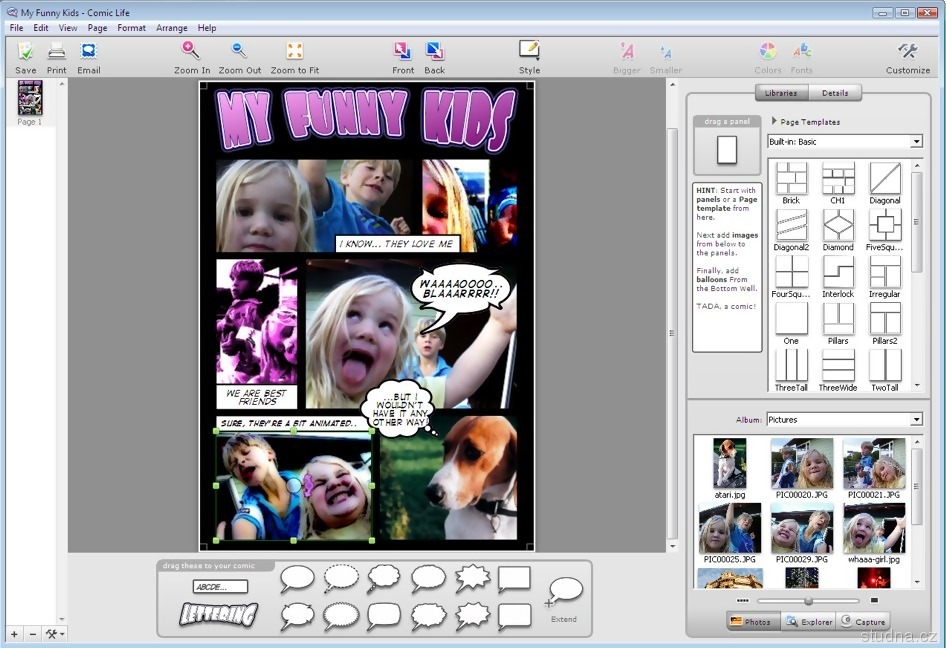Switch to Photos source
The image size is (946, 648).
click(x=751, y=621)
